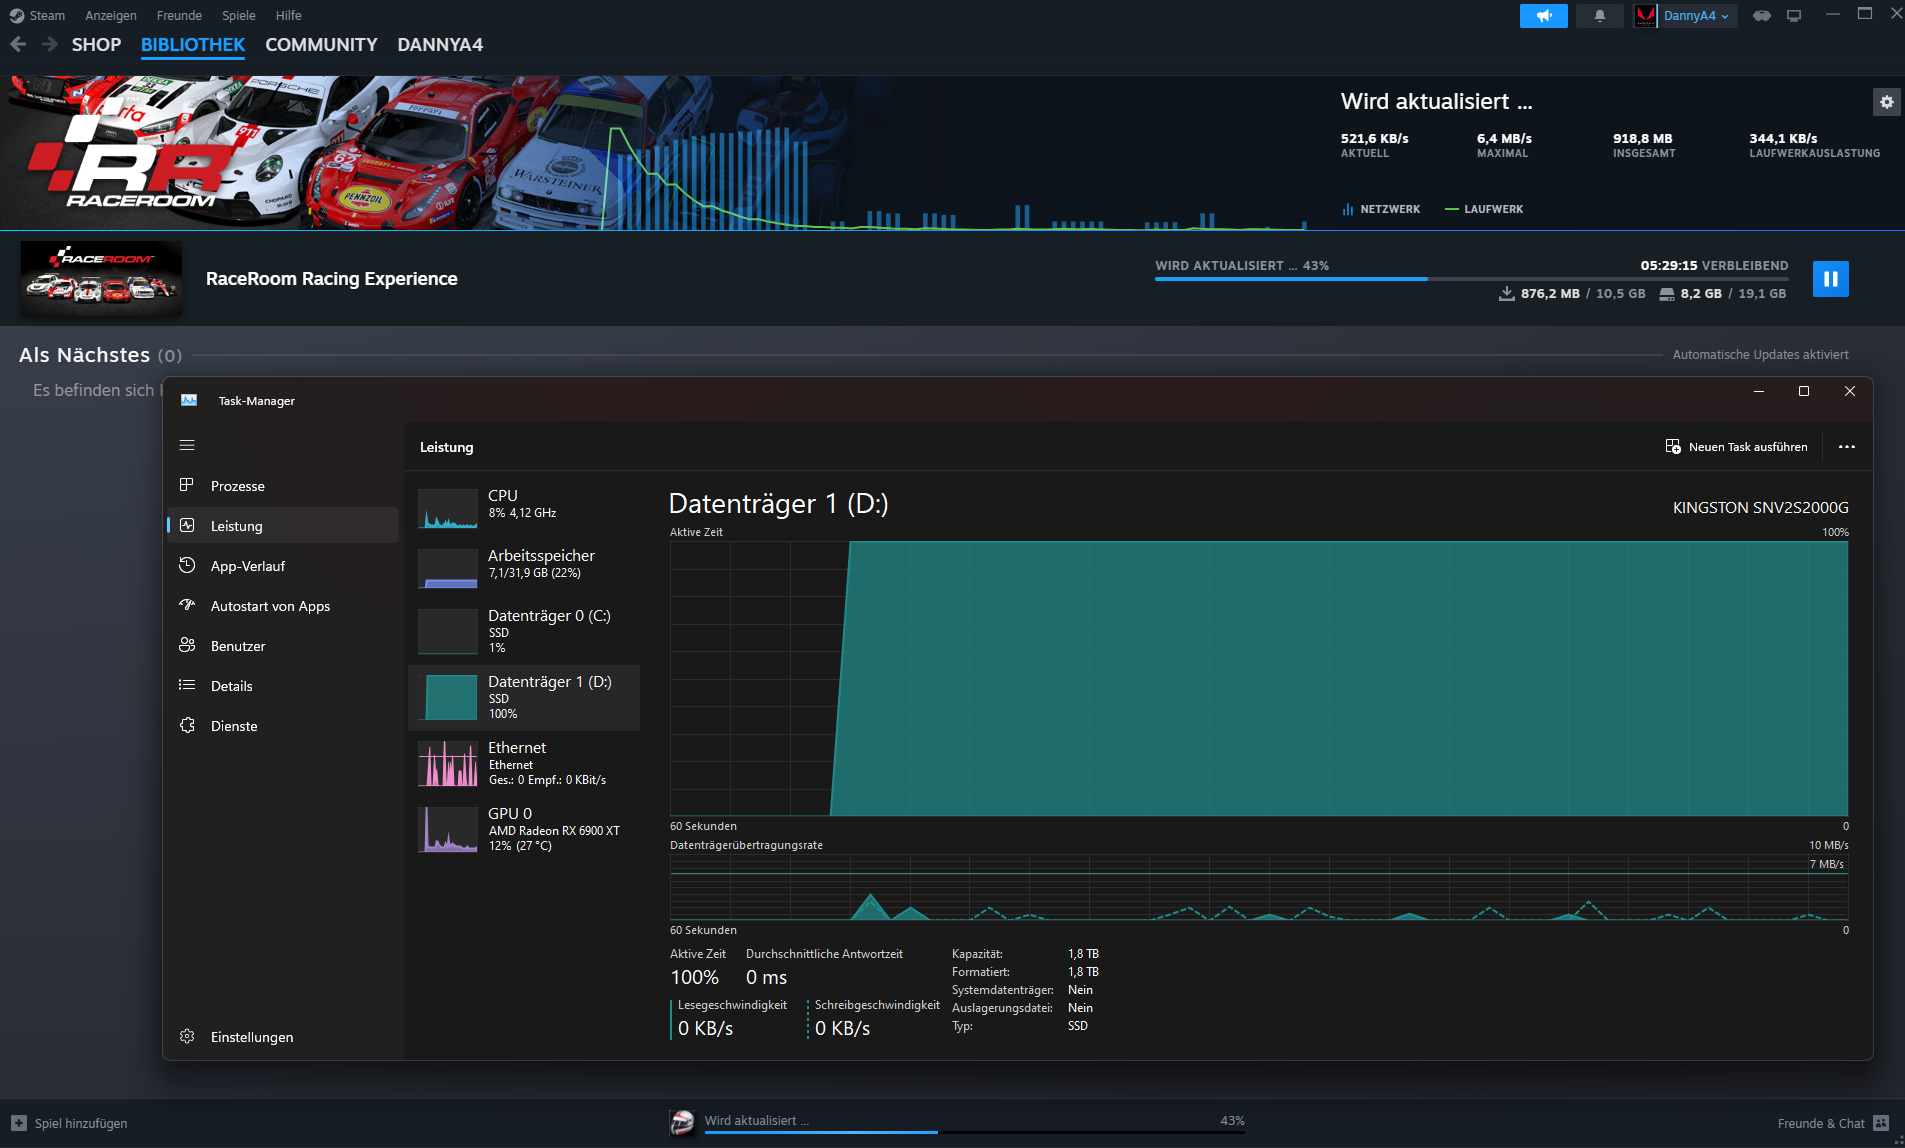Open Task-Manager Einstellungen
This screenshot has width=1905, height=1148.
(x=283, y=1037)
